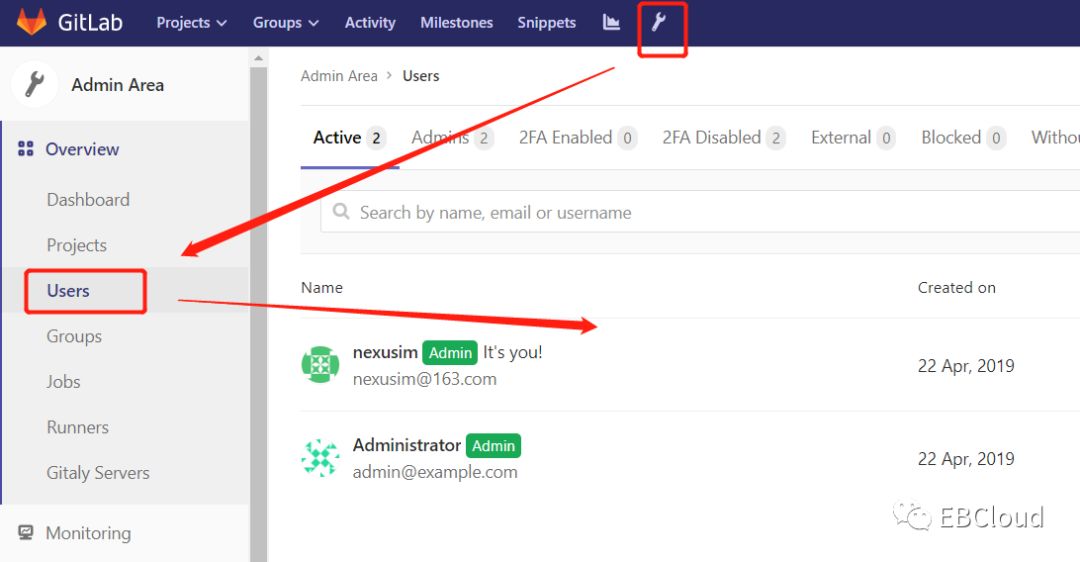Switch to the Admins tab
1080x562 pixels.
451,138
